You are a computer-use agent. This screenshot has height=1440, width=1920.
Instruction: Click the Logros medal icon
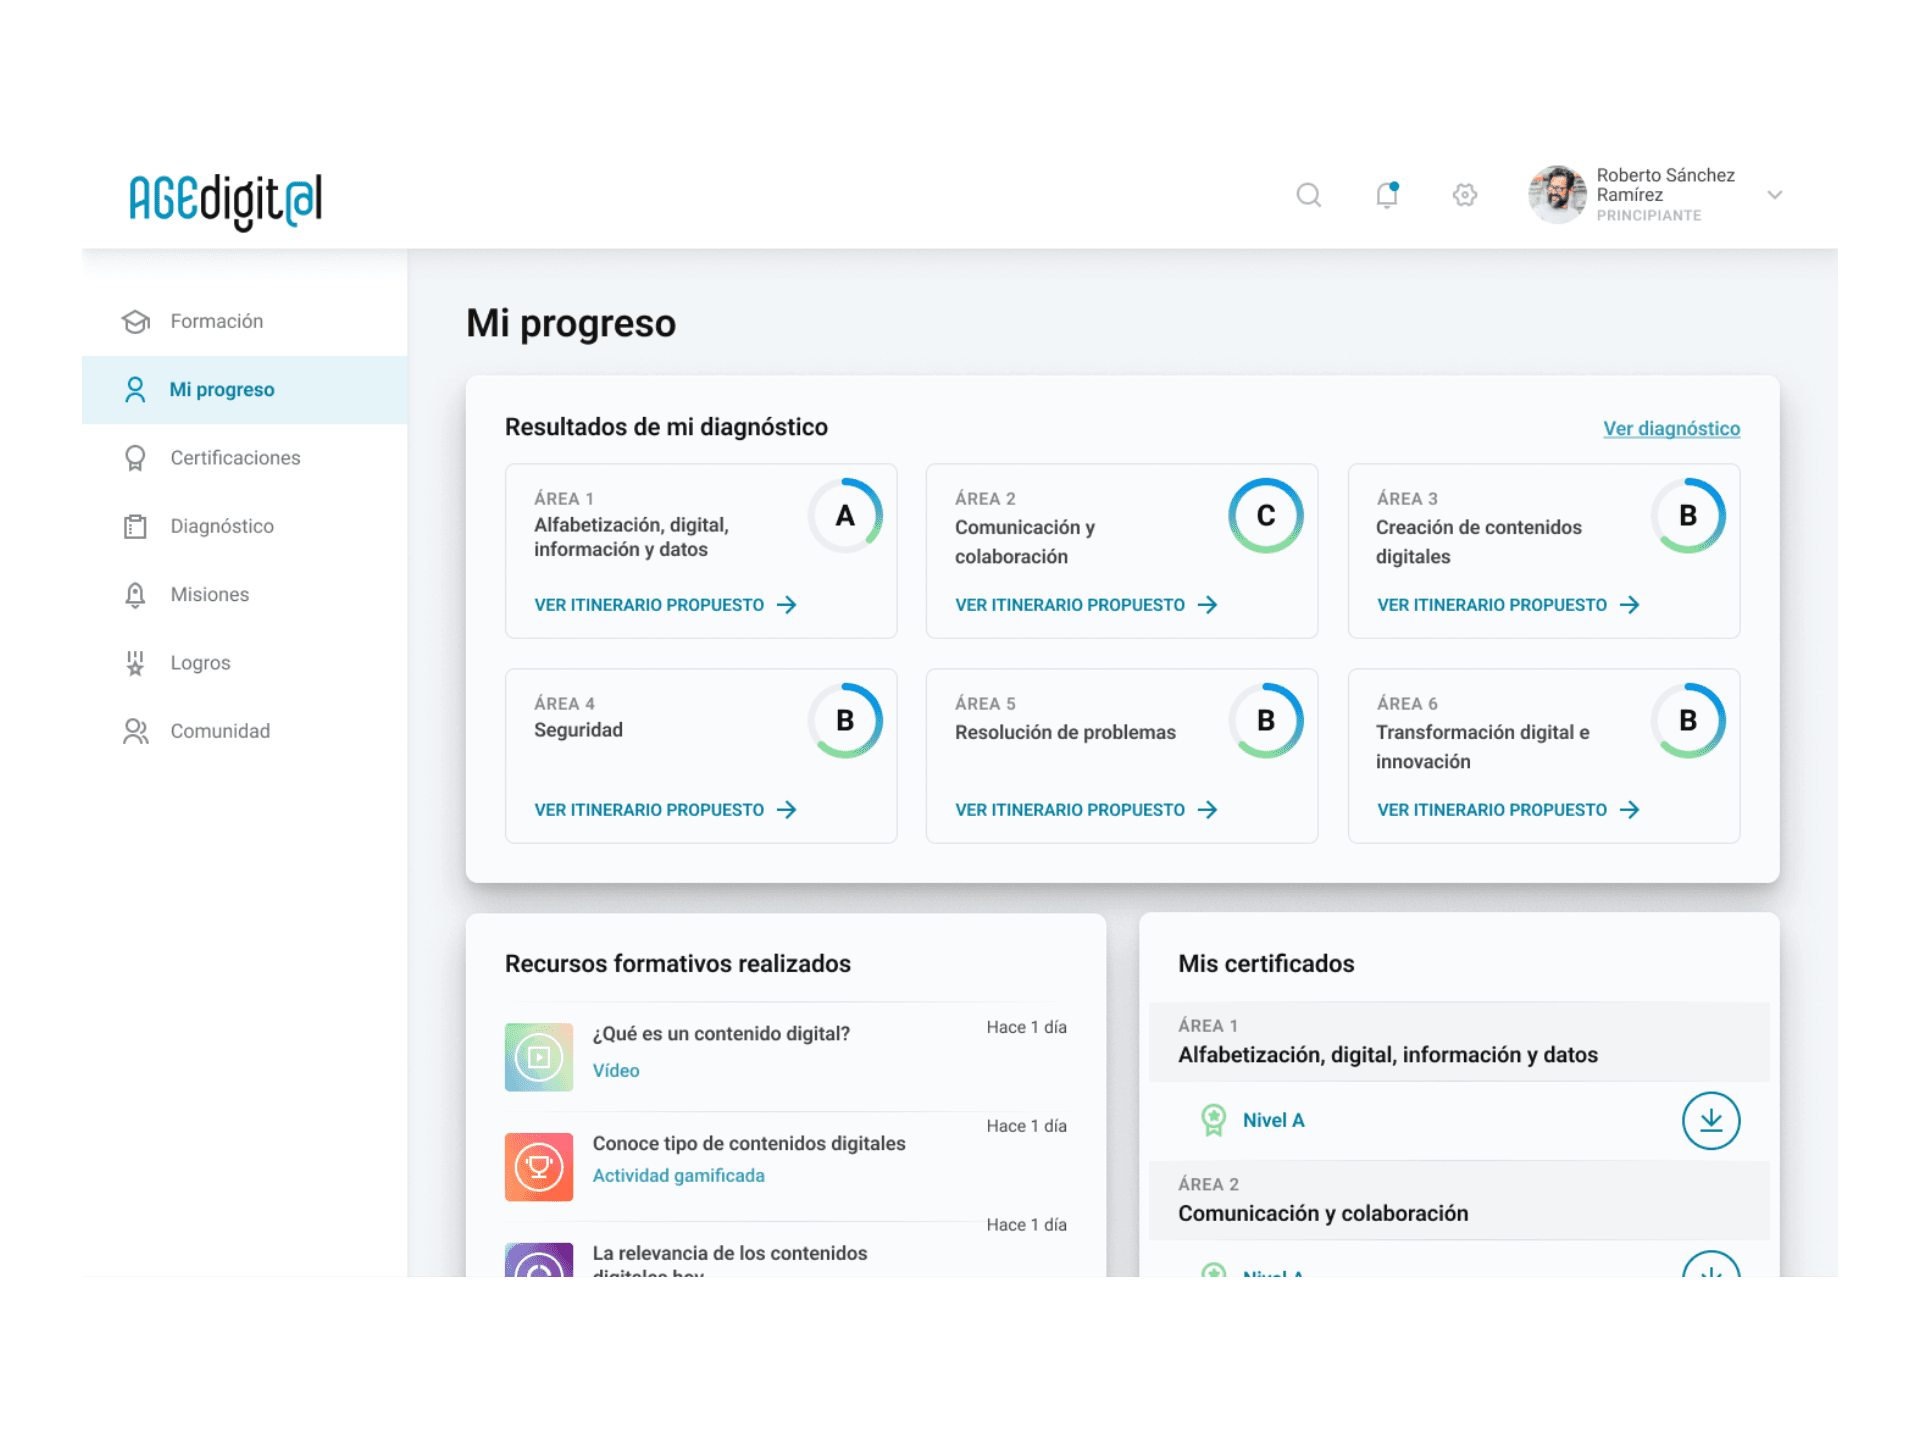[136, 663]
